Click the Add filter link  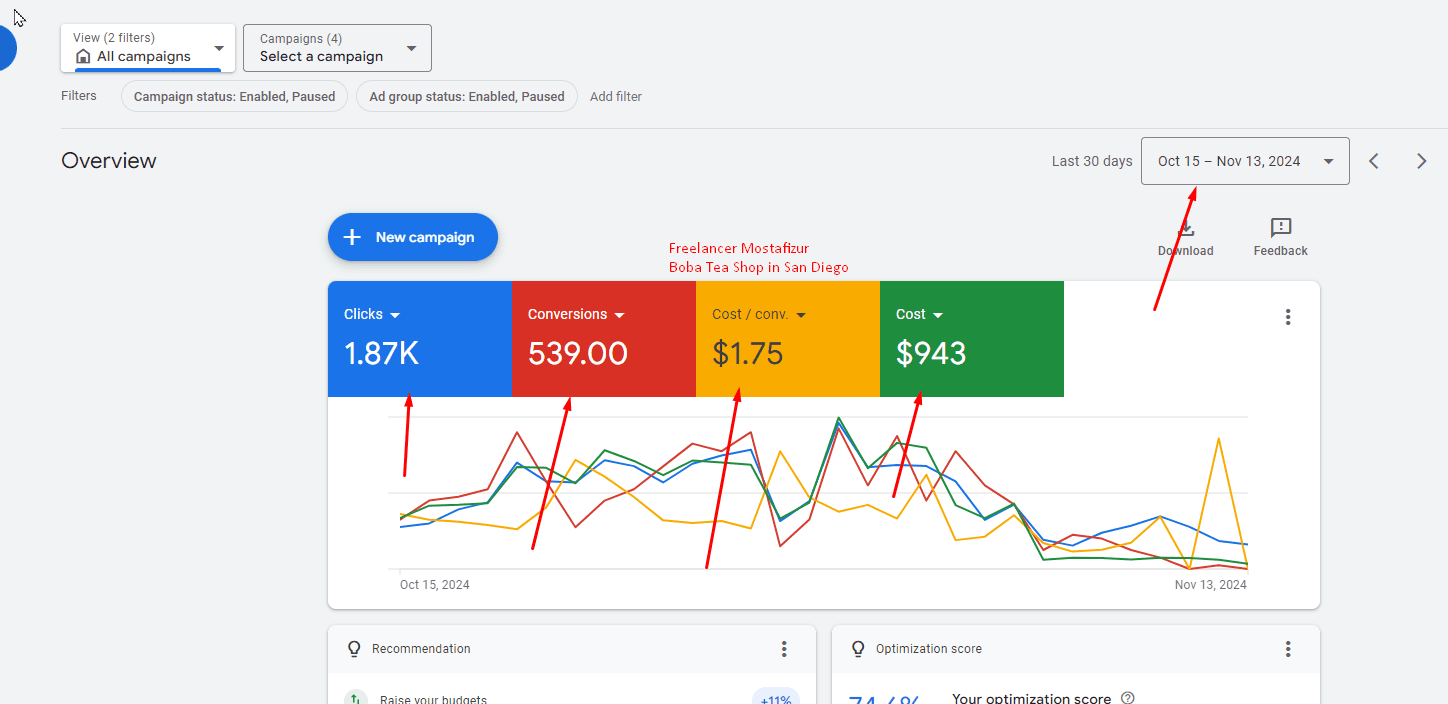[616, 97]
